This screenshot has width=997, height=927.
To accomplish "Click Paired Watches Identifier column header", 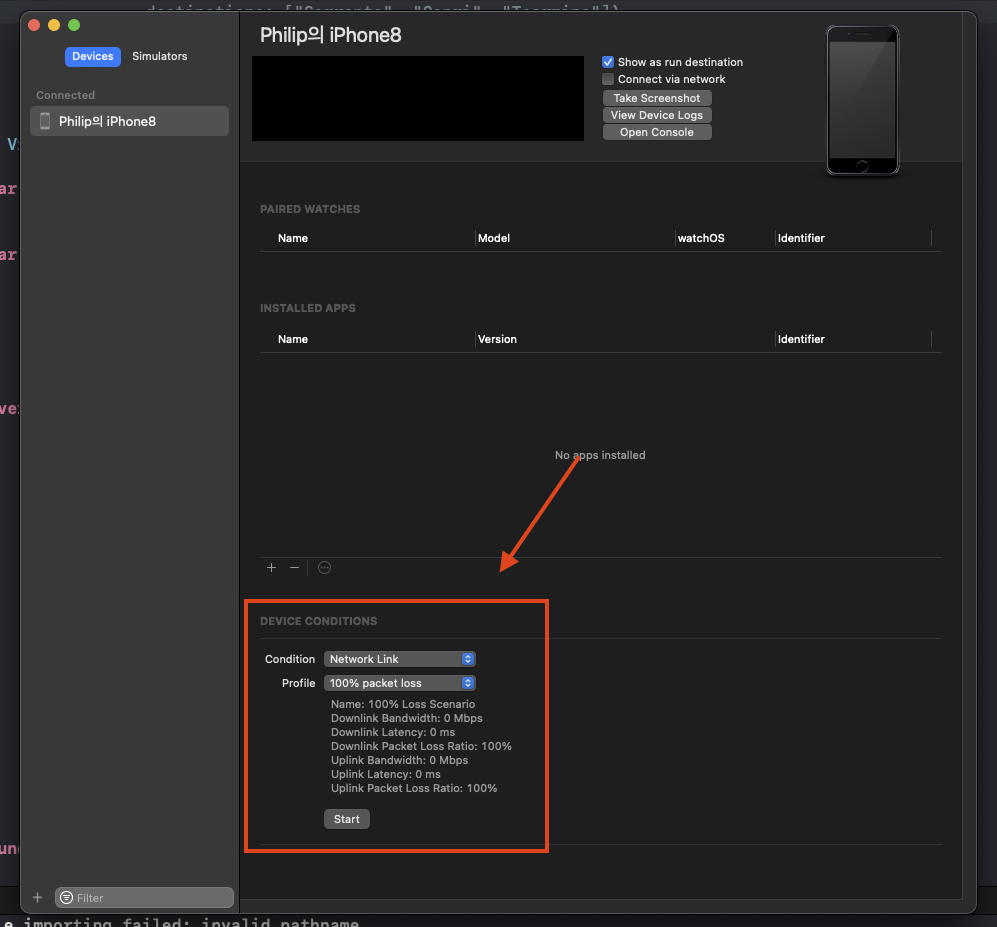I will point(801,238).
